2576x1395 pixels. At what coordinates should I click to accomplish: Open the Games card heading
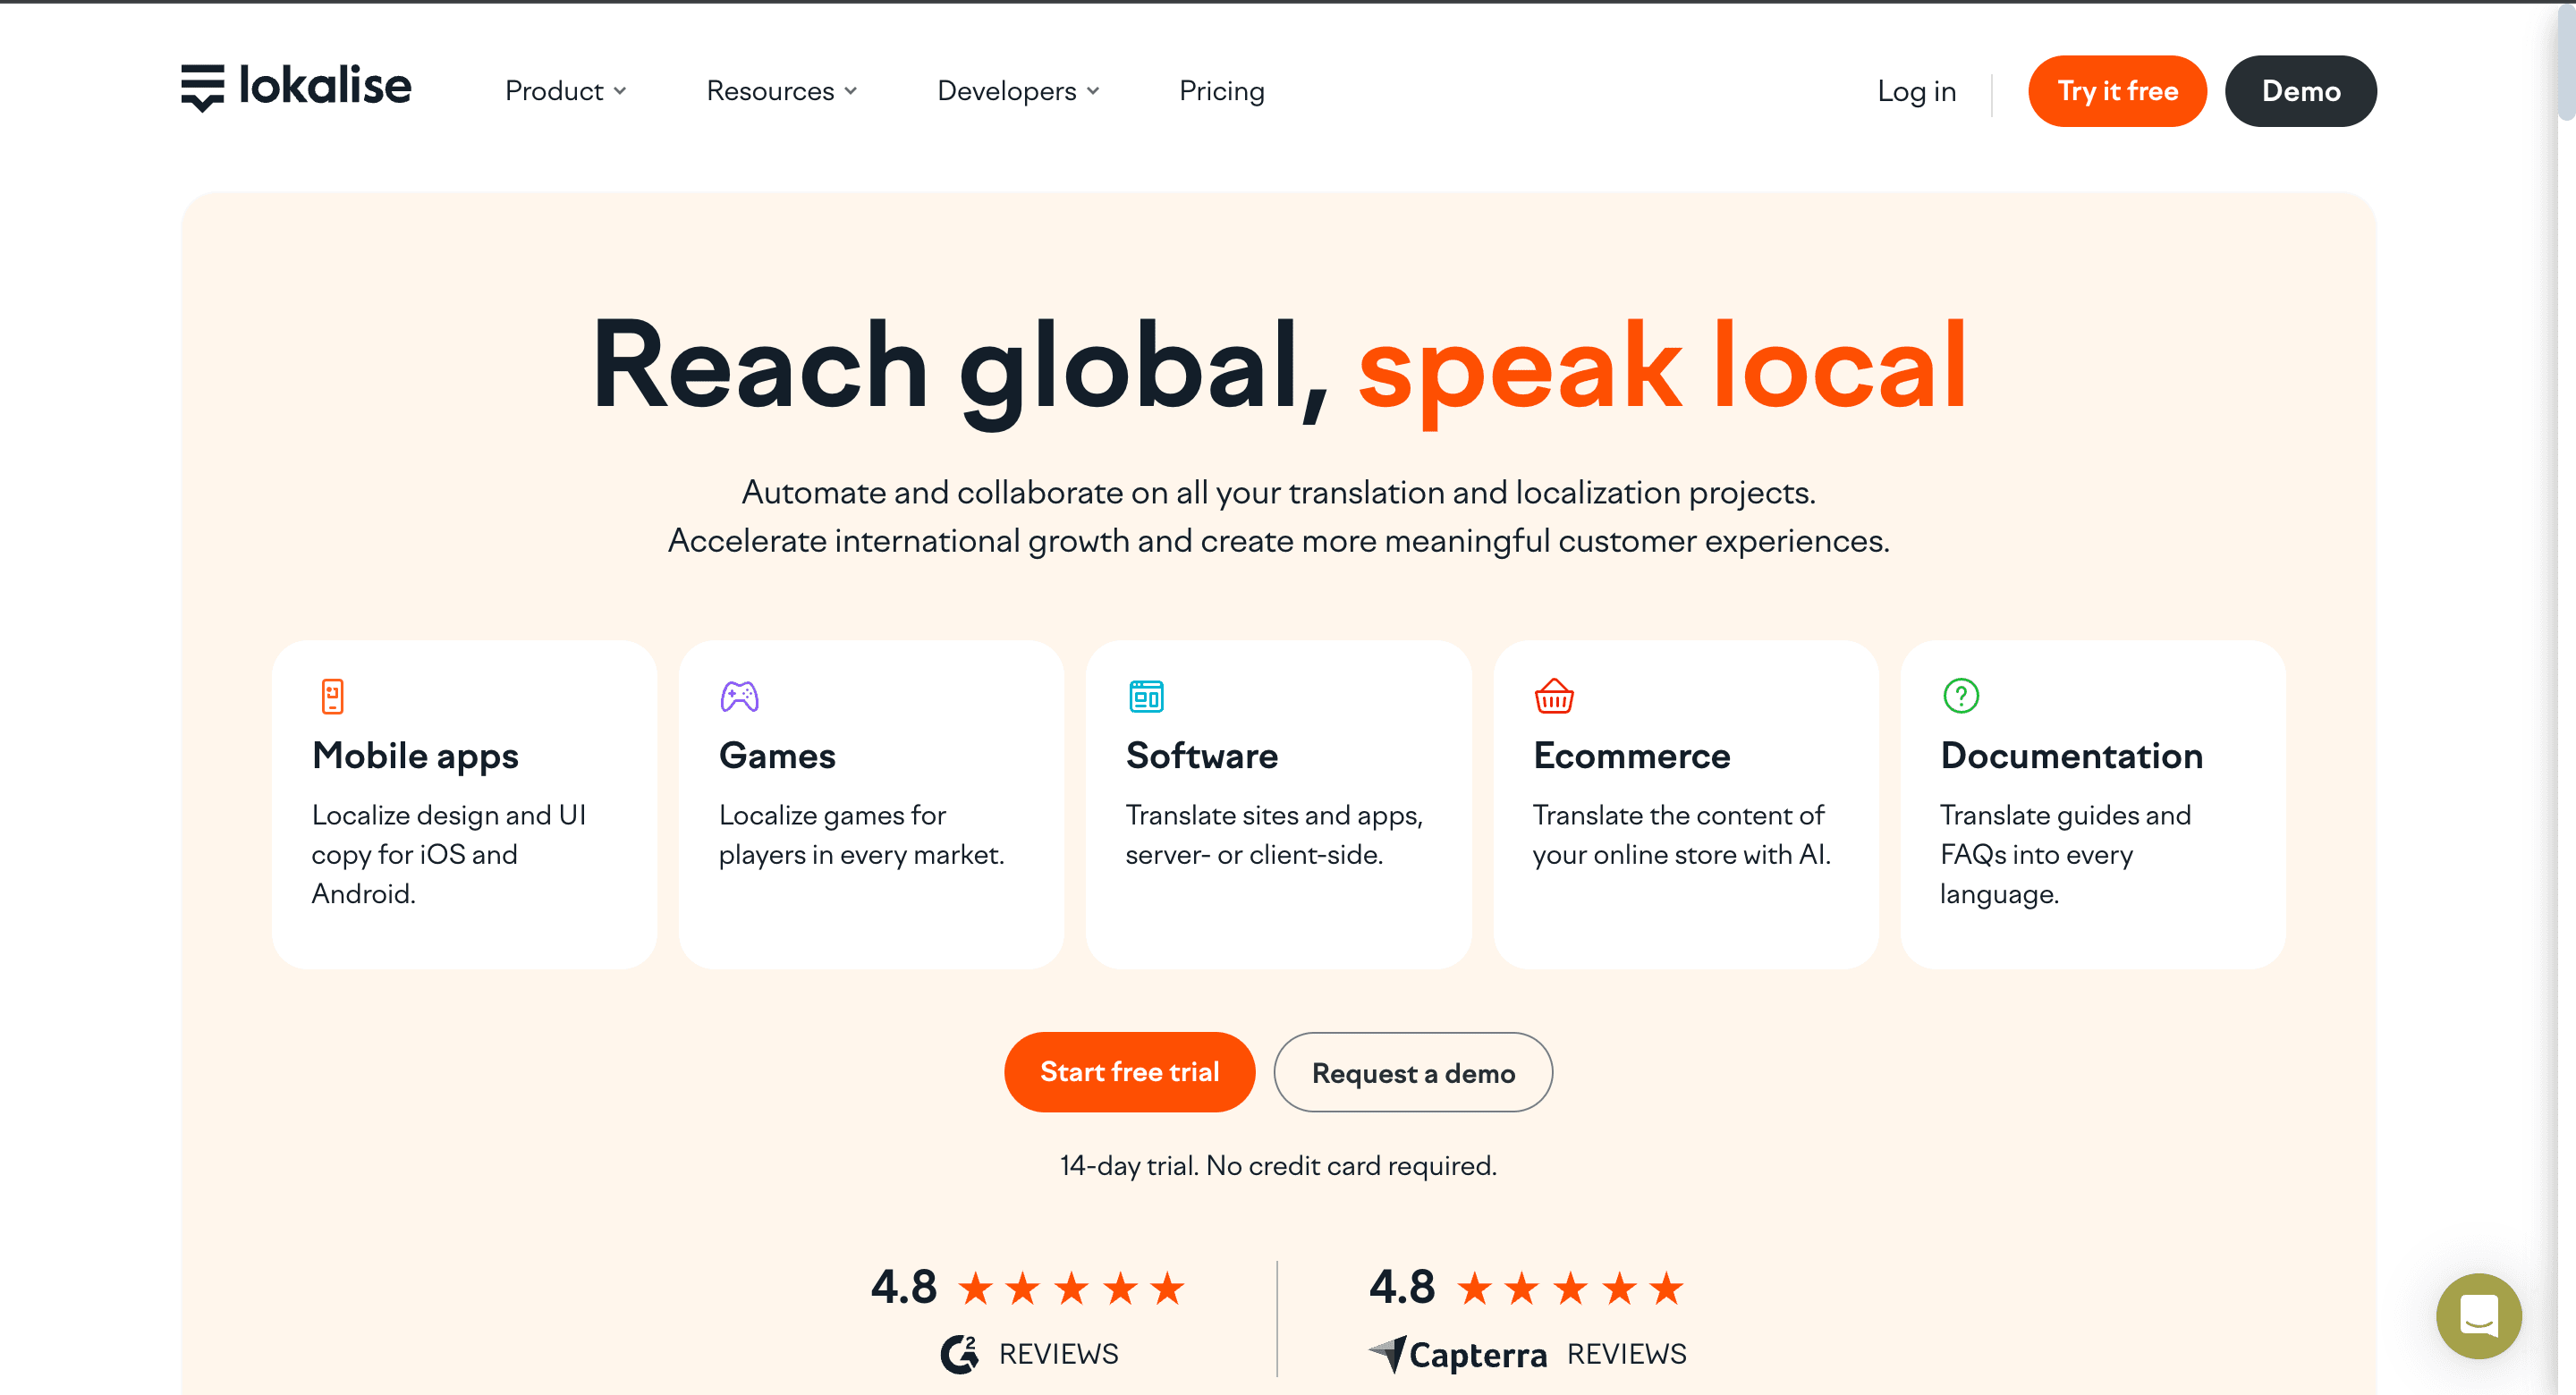click(x=777, y=756)
